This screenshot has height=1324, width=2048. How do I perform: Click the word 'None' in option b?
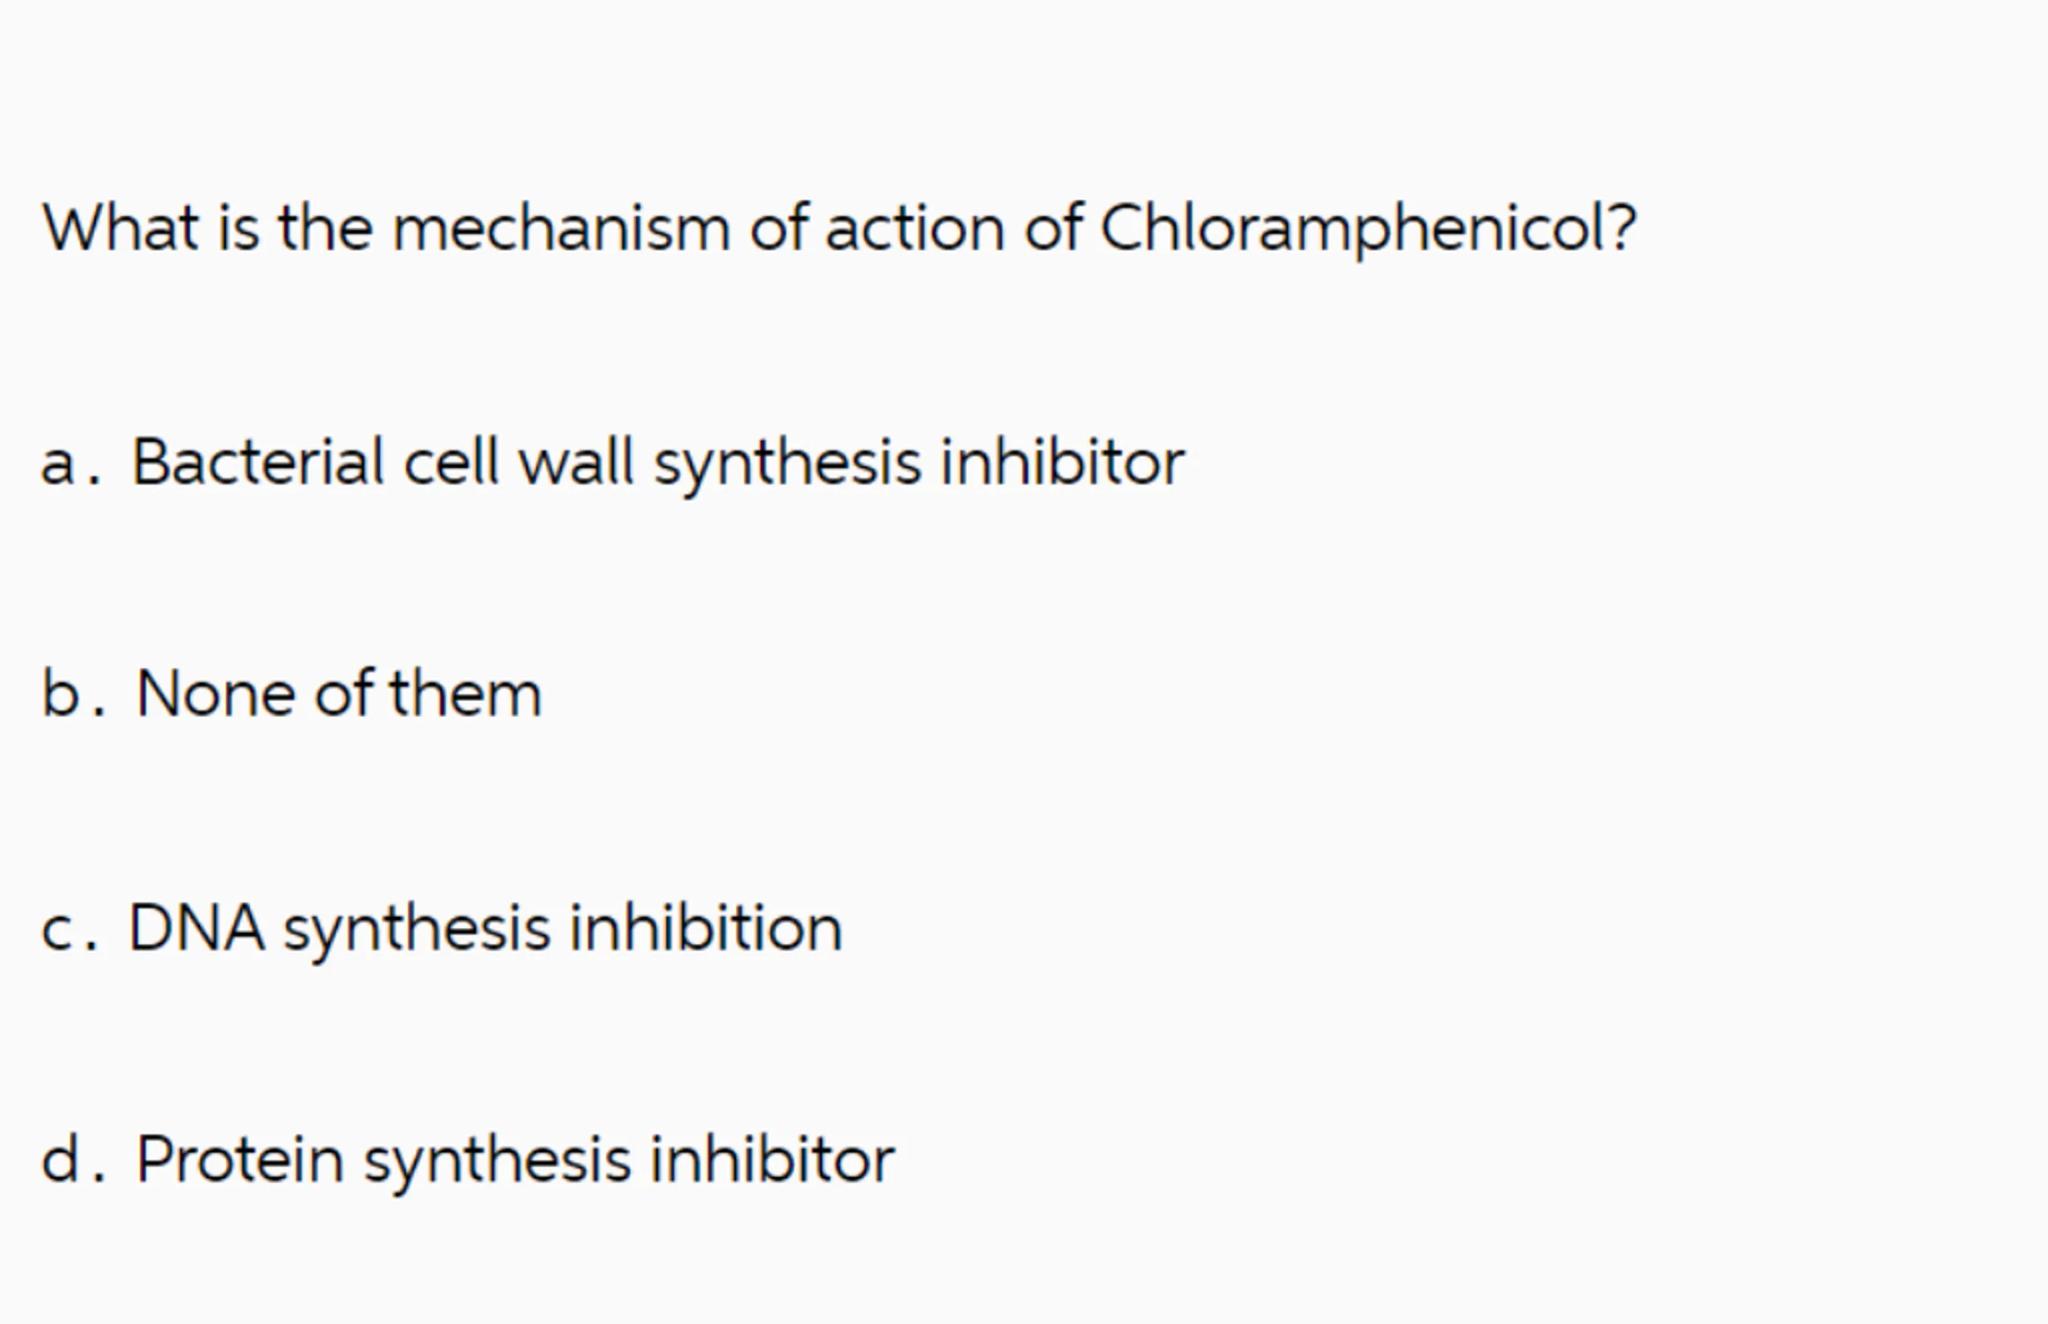215,694
